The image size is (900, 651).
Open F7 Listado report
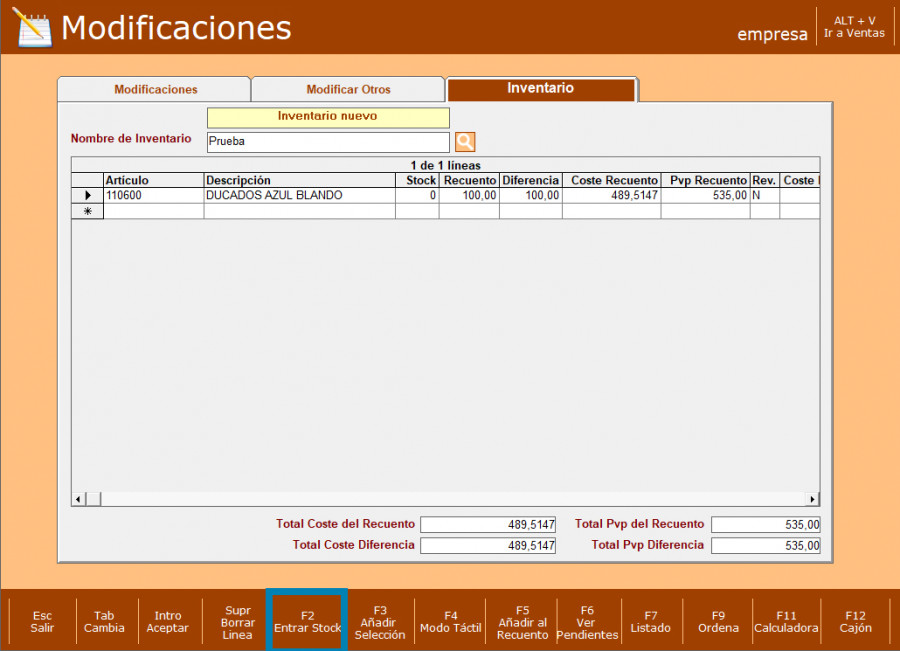[651, 622]
